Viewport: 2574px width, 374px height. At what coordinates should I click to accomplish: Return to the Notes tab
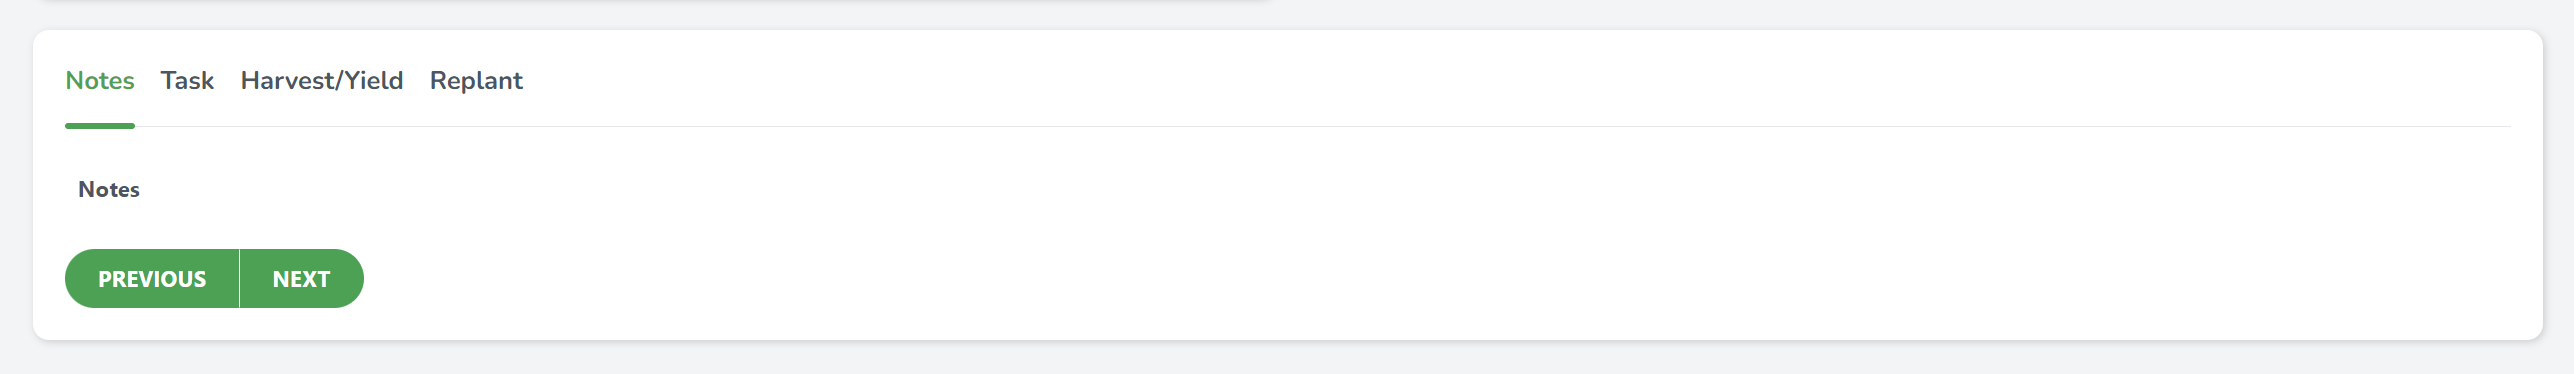[100, 80]
